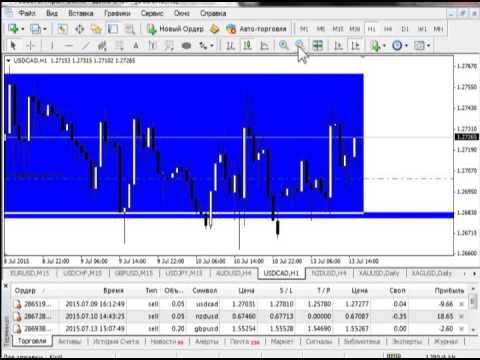Expand the Arrows dropdown arrow
Screen dimensions: 480x360
212,45
